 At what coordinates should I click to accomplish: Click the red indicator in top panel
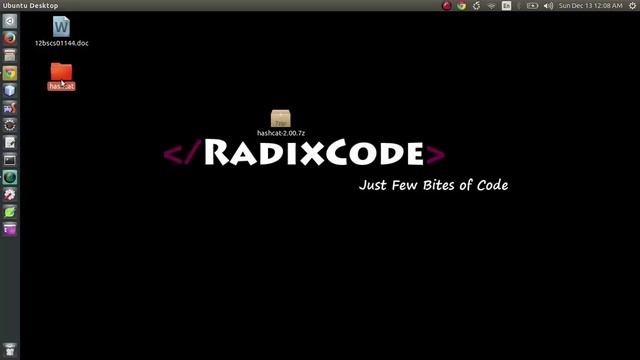pos(447,6)
